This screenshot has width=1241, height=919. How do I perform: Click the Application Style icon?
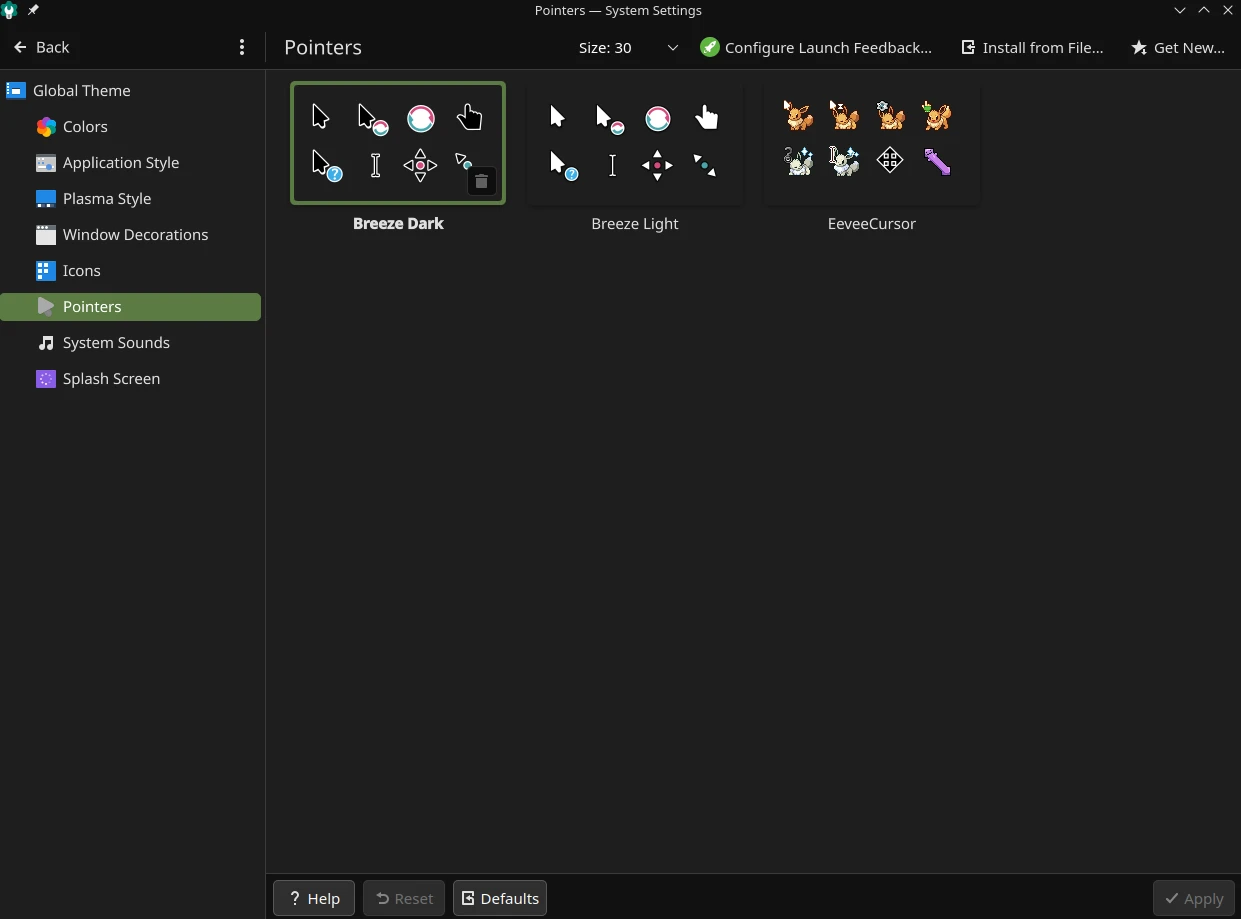tap(46, 163)
